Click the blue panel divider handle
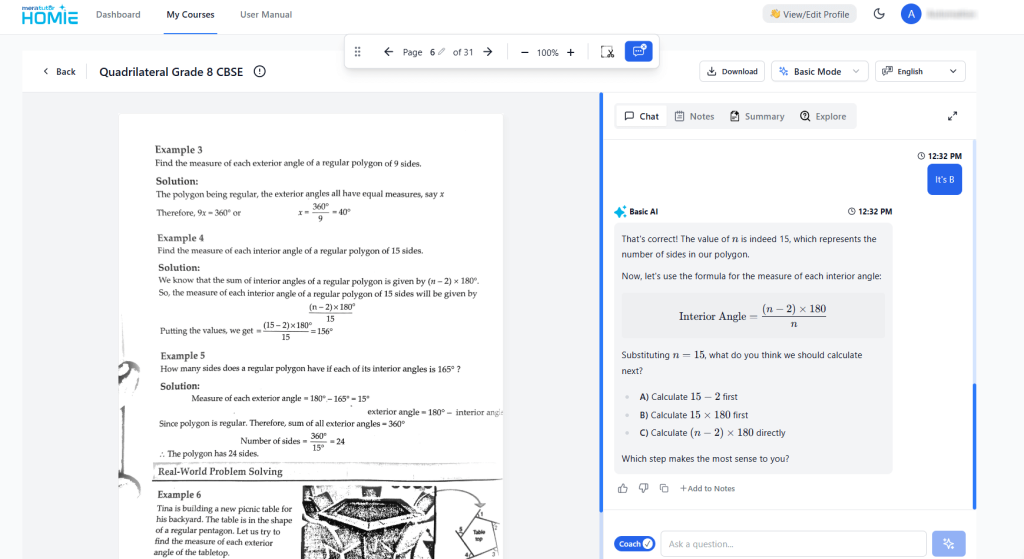 click(x=601, y=302)
